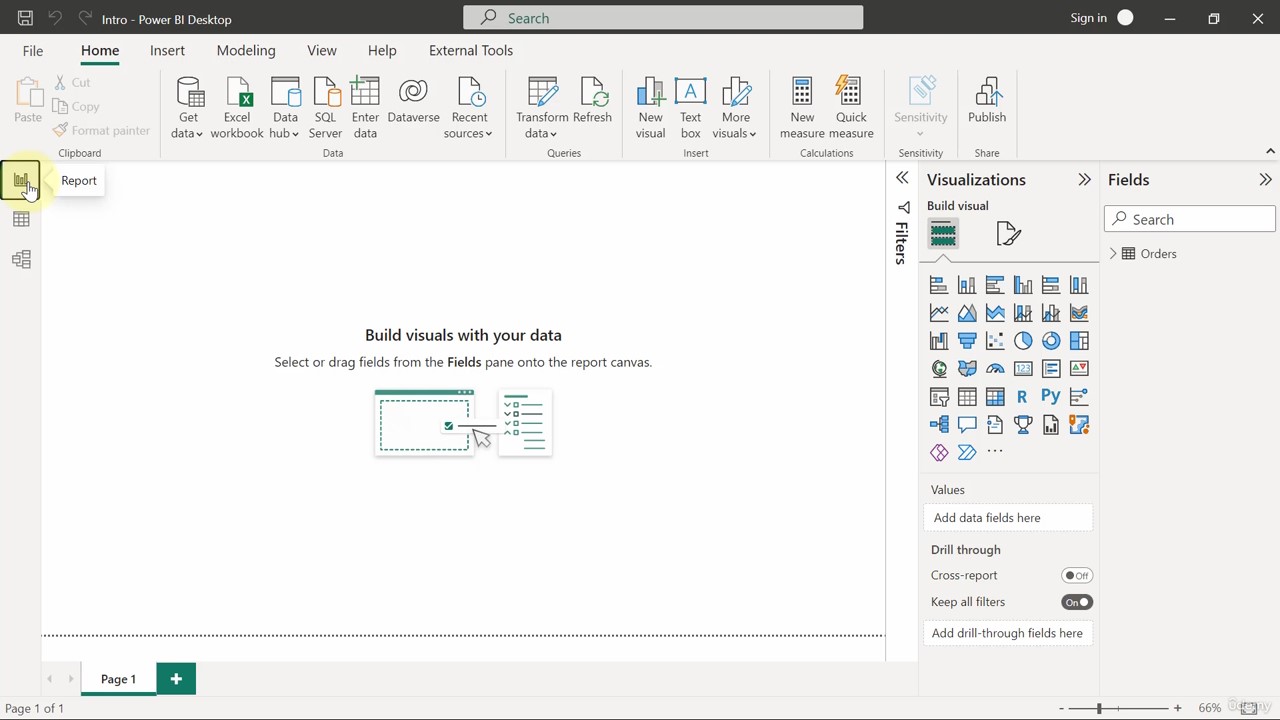Select the KPI visual
The width and height of the screenshot is (1280, 720).
pos(1079,369)
